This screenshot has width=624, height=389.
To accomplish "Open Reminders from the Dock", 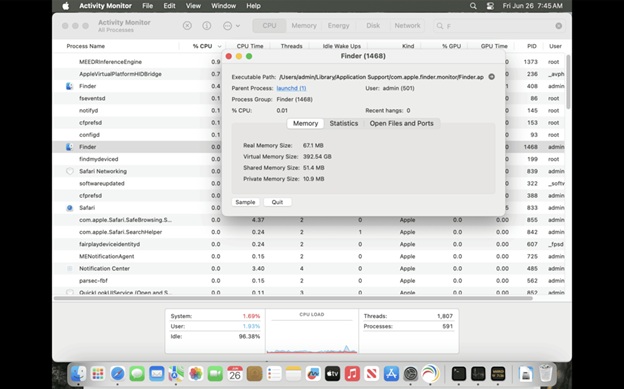I will click(x=274, y=374).
